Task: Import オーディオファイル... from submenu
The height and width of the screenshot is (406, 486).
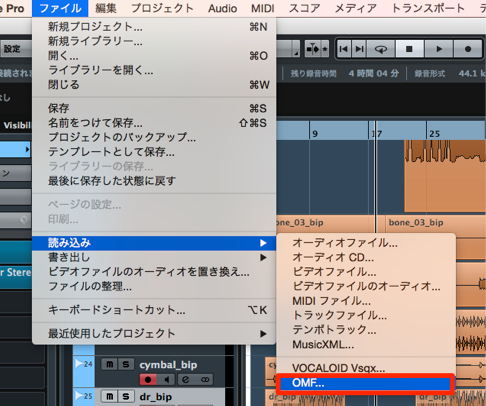Action: (x=366, y=243)
